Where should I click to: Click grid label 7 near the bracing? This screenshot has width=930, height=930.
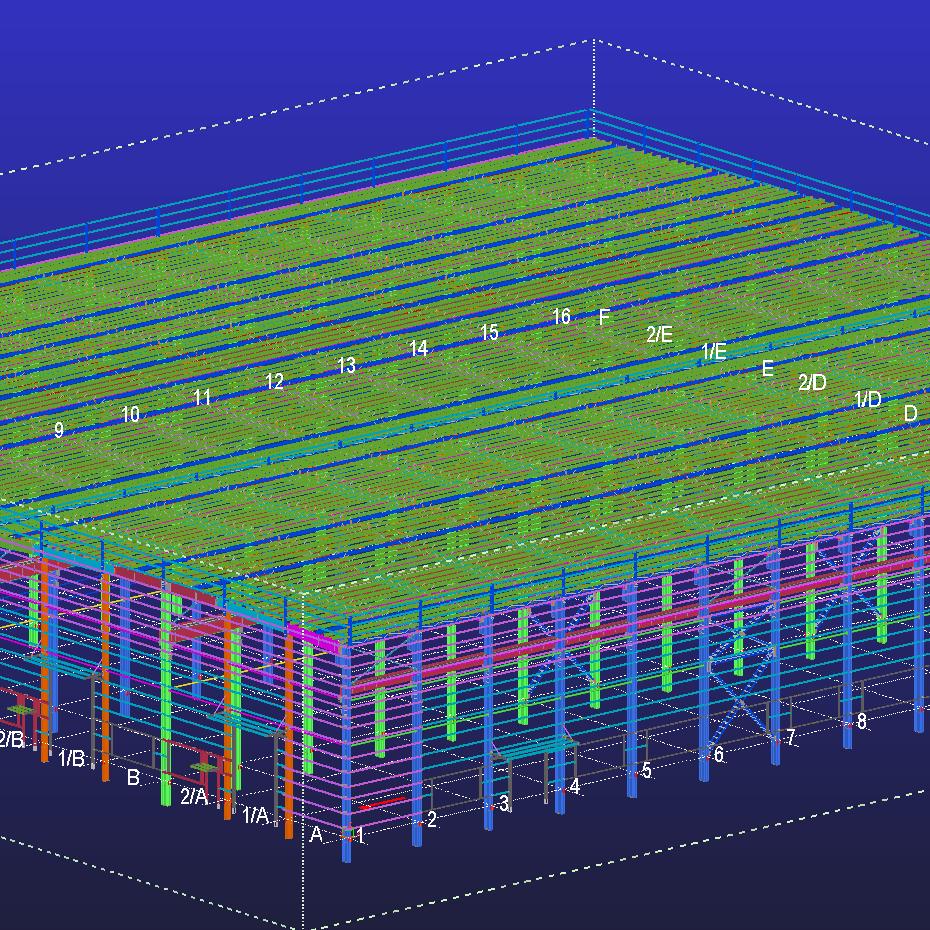(790, 738)
